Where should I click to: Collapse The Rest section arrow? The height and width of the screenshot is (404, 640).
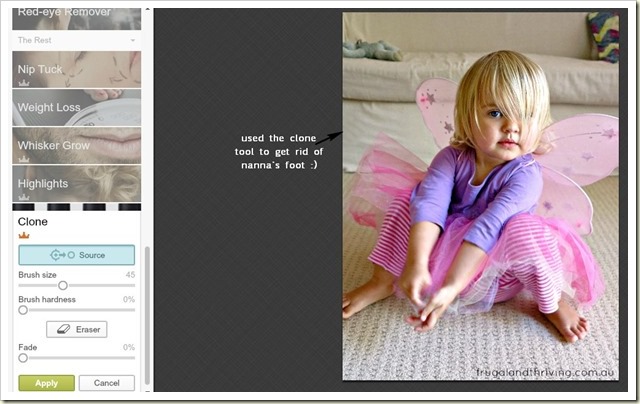pos(133,40)
